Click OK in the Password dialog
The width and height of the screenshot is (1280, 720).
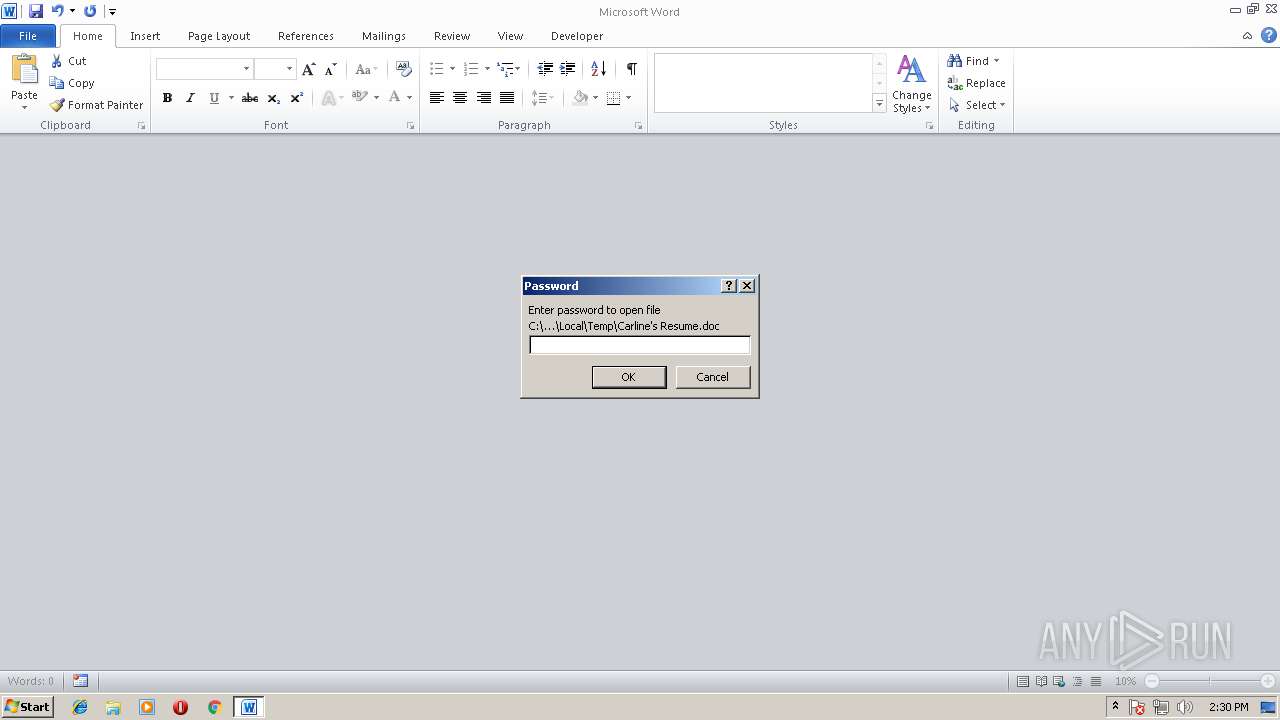pyautogui.click(x=628, y=377)
